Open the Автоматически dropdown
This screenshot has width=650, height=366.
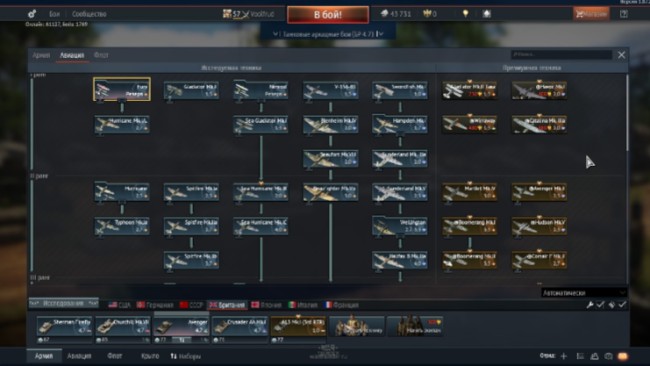(x=584, y=293)
